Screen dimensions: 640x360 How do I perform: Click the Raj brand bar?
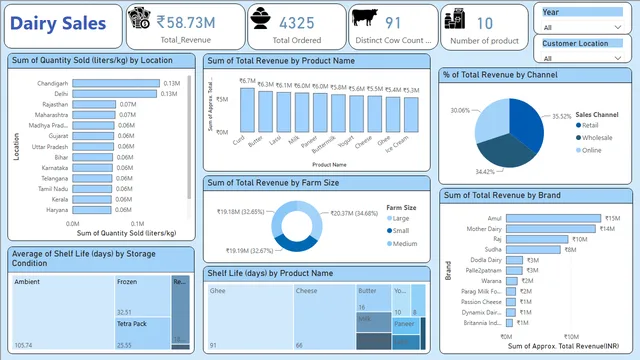tap(537, 239)
